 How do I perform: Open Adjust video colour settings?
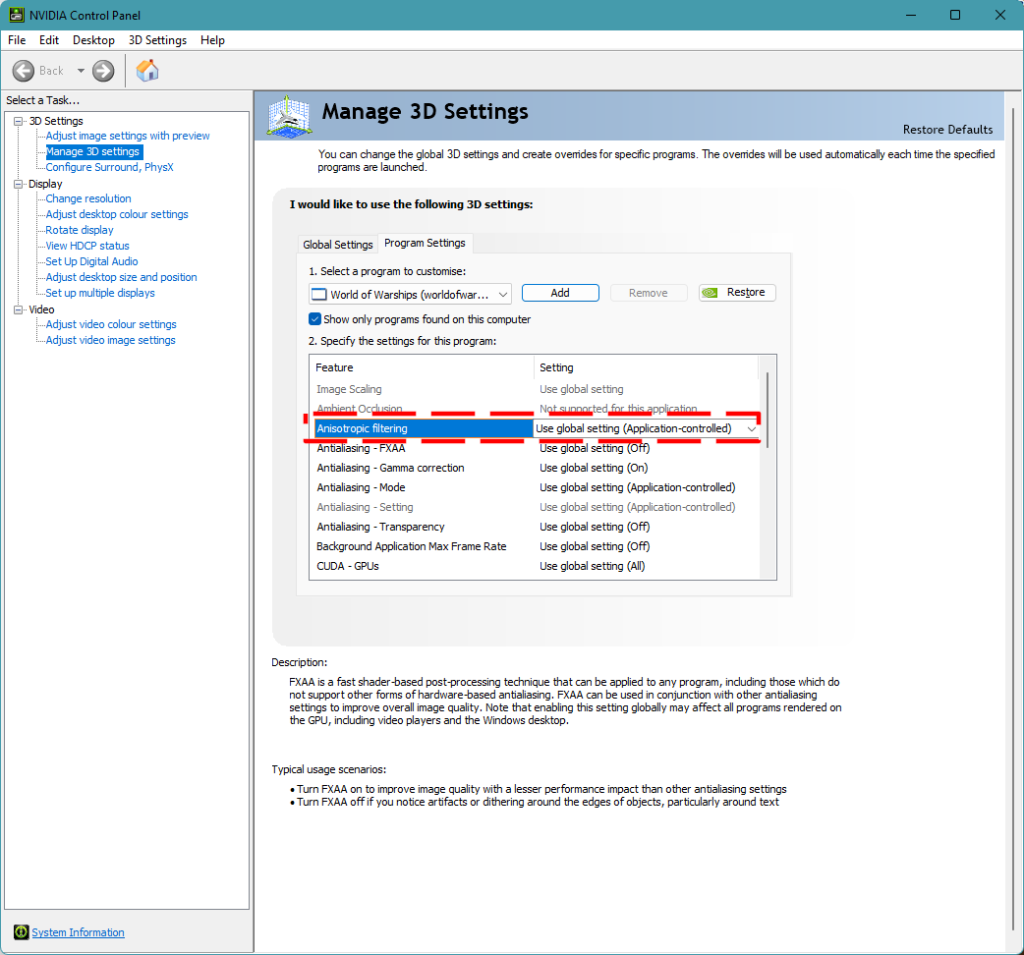[111, 324]
